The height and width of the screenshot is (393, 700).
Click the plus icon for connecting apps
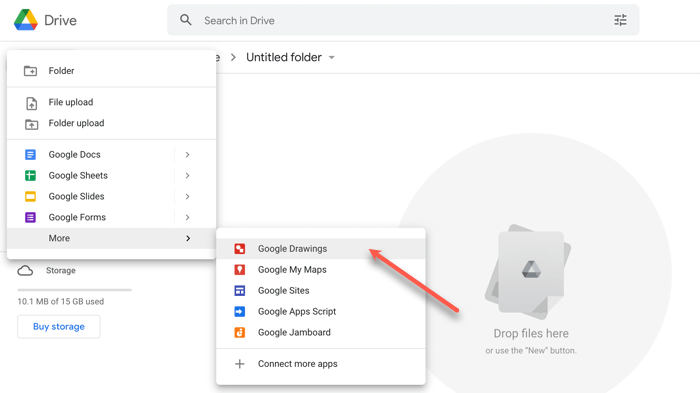(x=240, y=364)
